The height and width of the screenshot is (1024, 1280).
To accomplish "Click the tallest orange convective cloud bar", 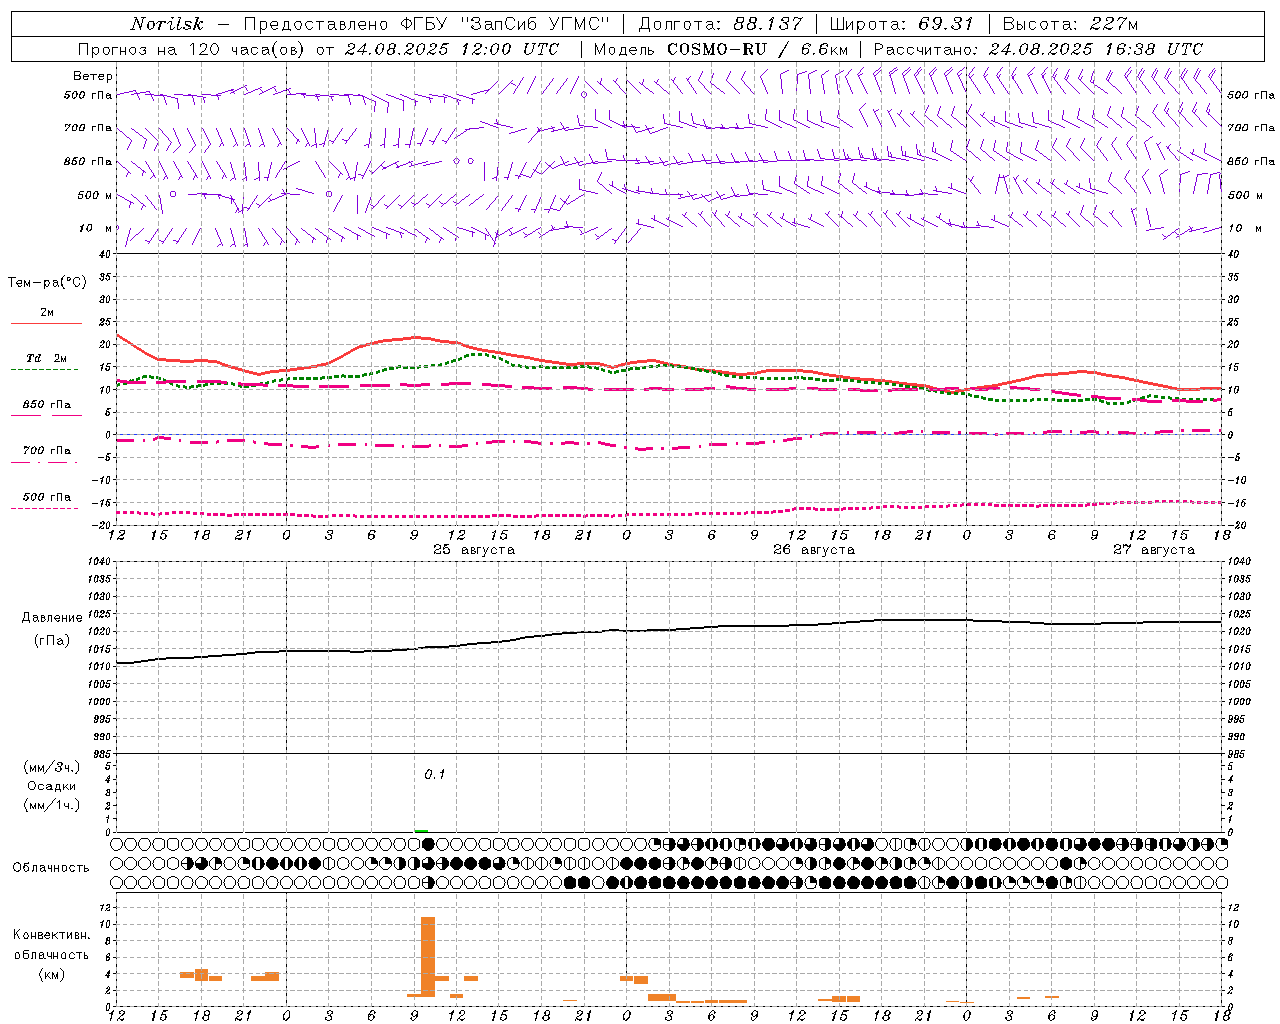I will [428, 956].
